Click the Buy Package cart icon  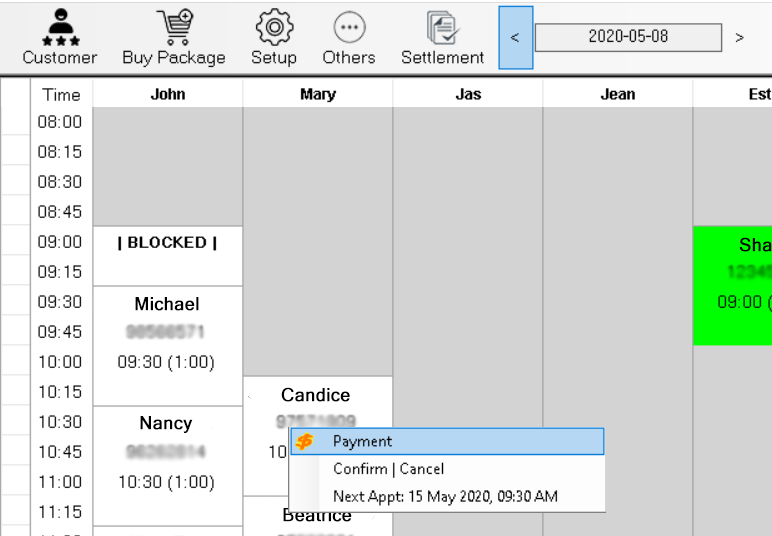tap(174, 27)
